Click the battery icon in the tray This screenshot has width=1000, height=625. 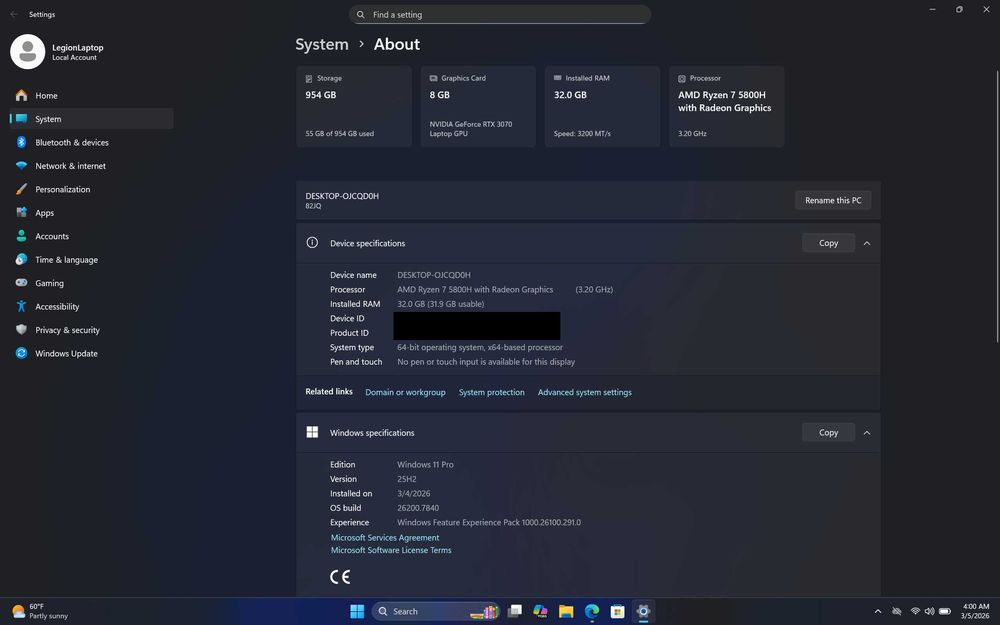coord(945,611)
